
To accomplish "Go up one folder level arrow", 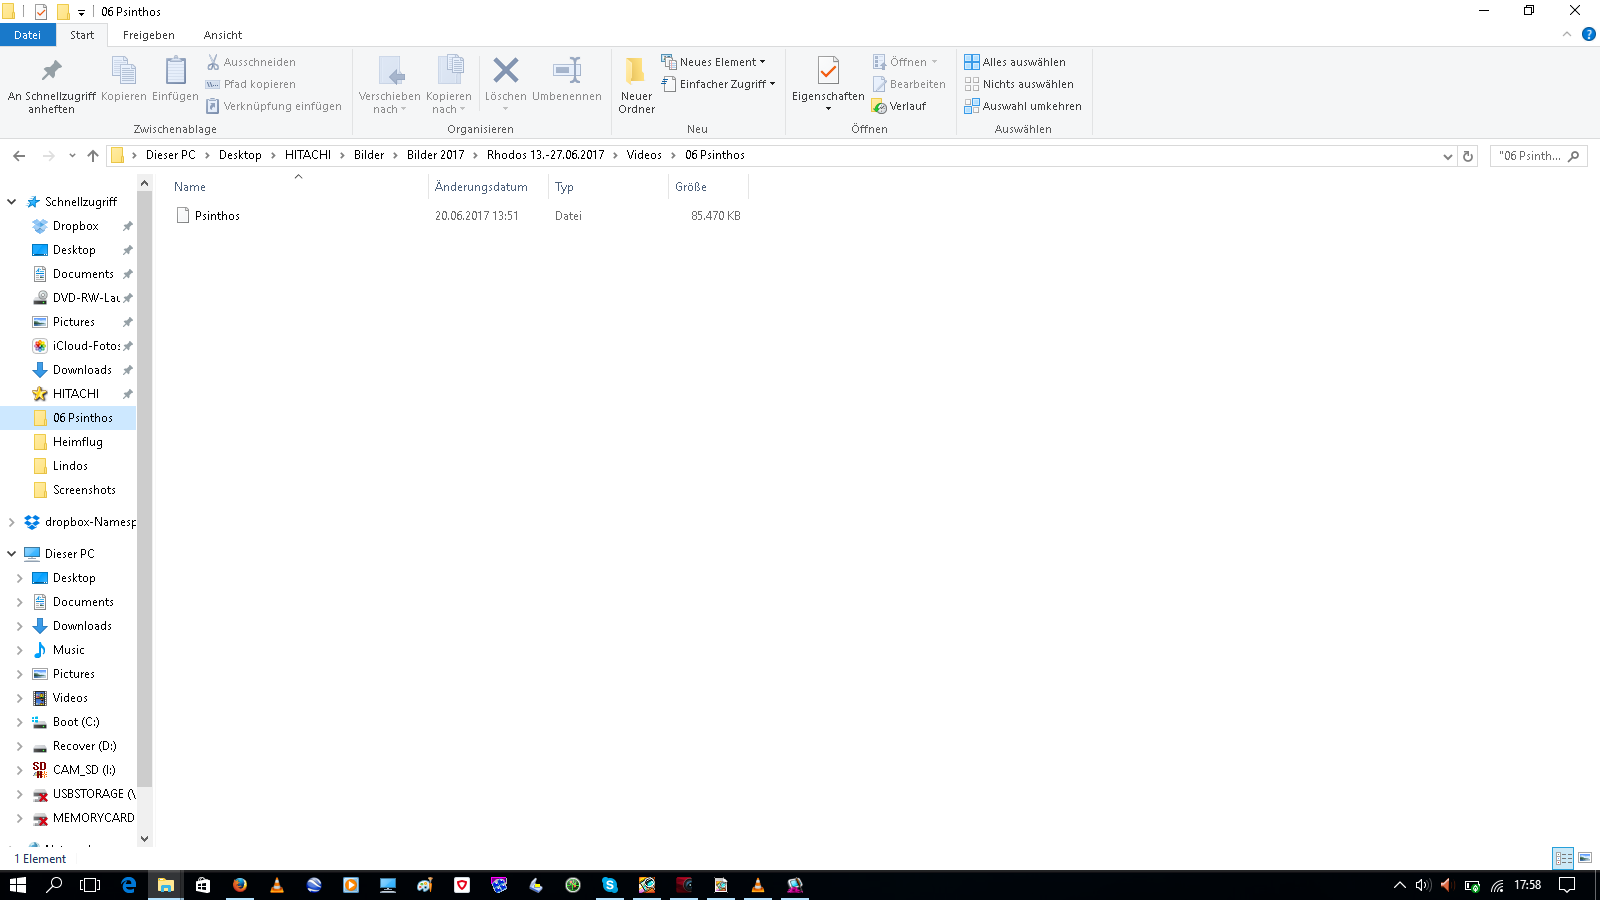I will pos(93,156).
